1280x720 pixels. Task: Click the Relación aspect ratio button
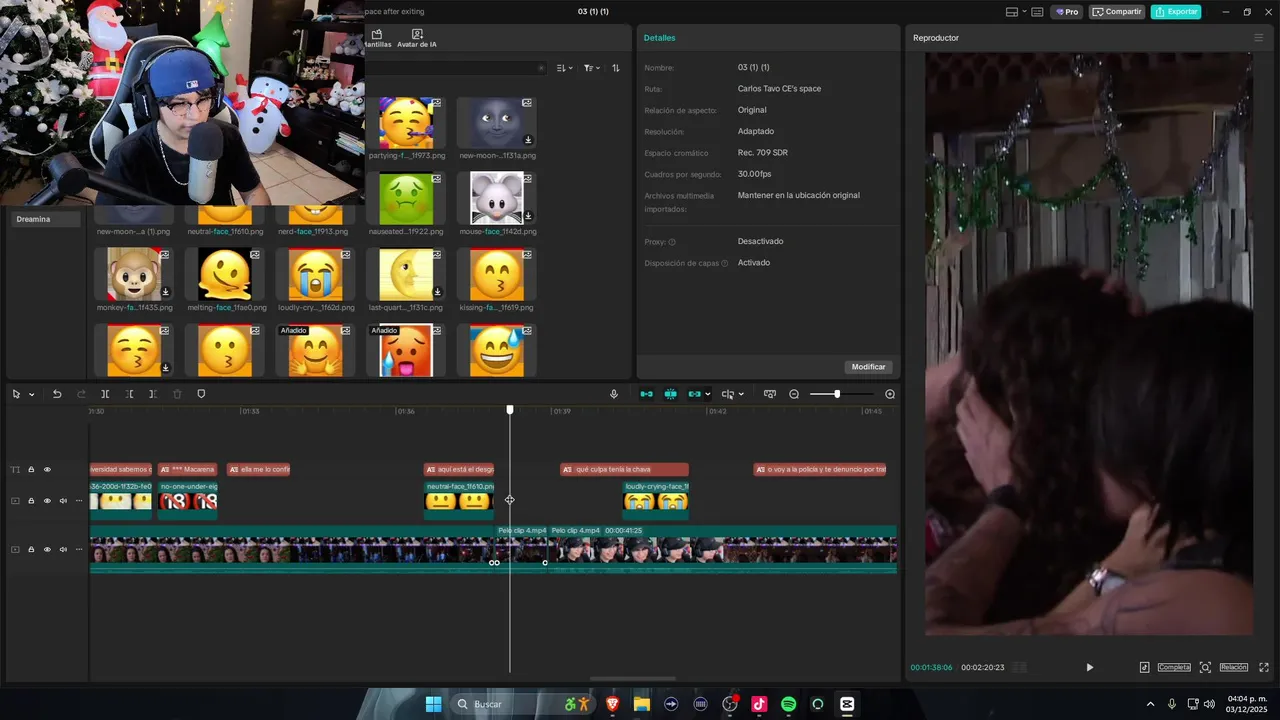coord(1233,667)
